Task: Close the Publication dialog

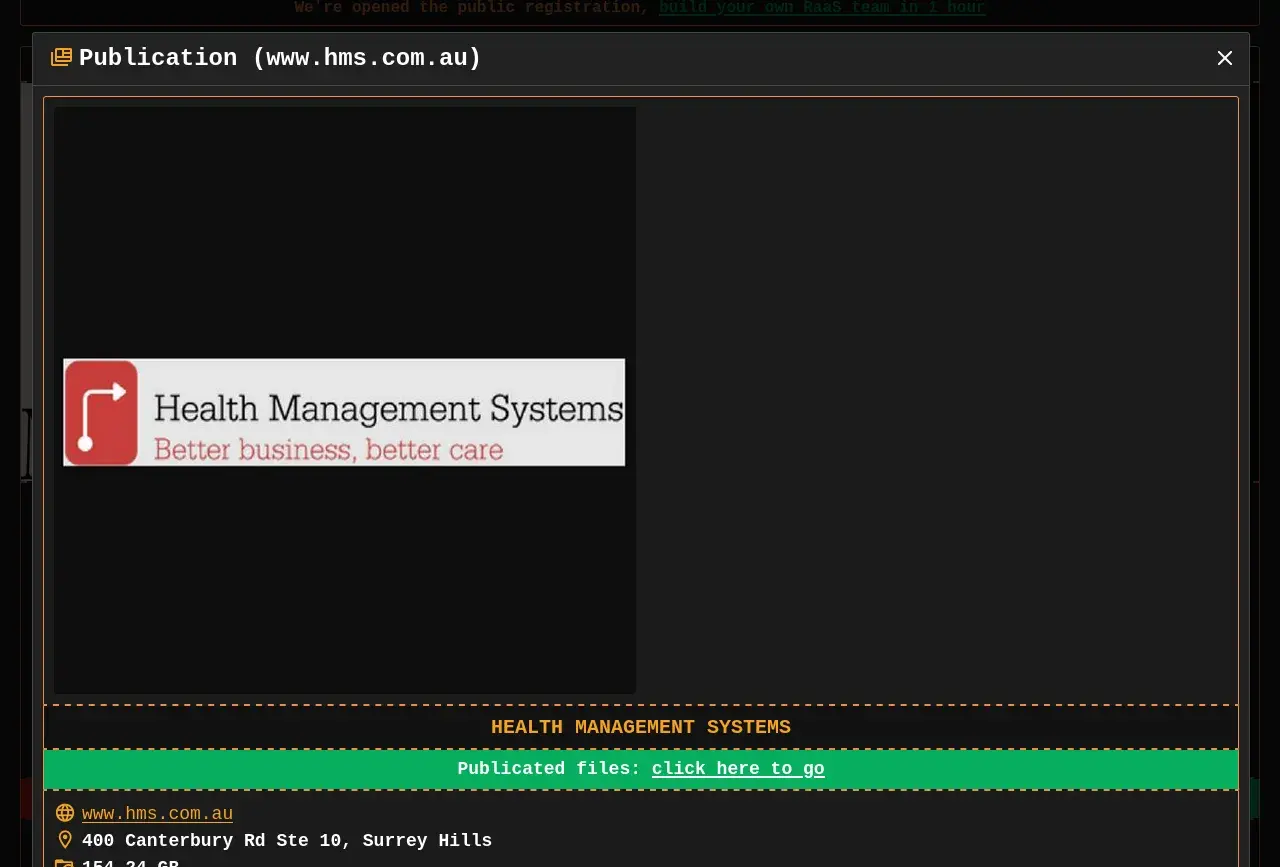Action: [1225, 58]
